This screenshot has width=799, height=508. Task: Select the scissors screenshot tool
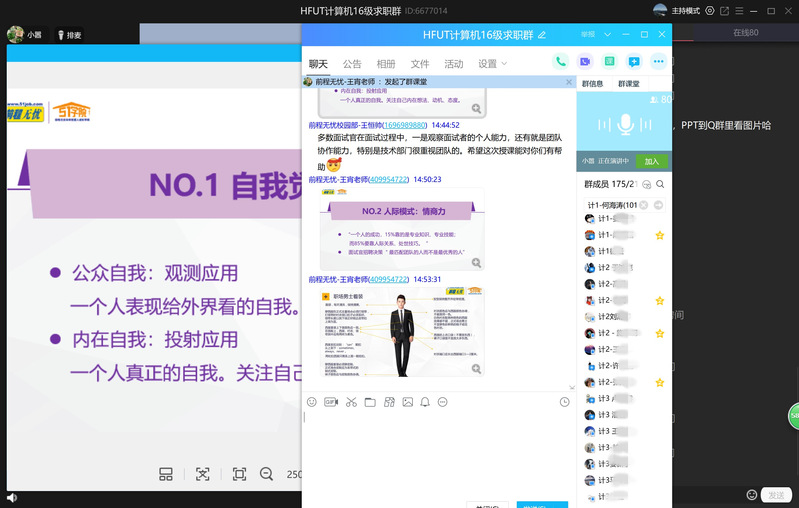[351, 402]
